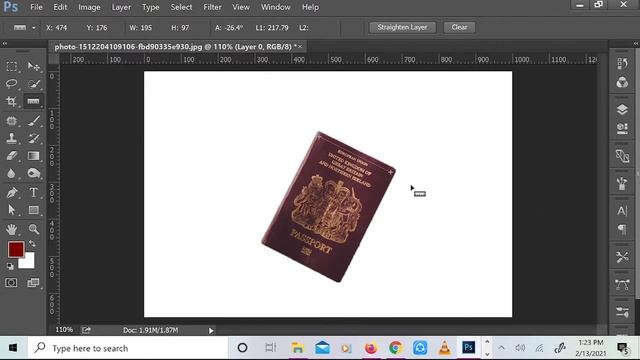Open the foreground color swatch
Image resolution: width=640 pixels, height=360 pixels.
pos(16,249)
